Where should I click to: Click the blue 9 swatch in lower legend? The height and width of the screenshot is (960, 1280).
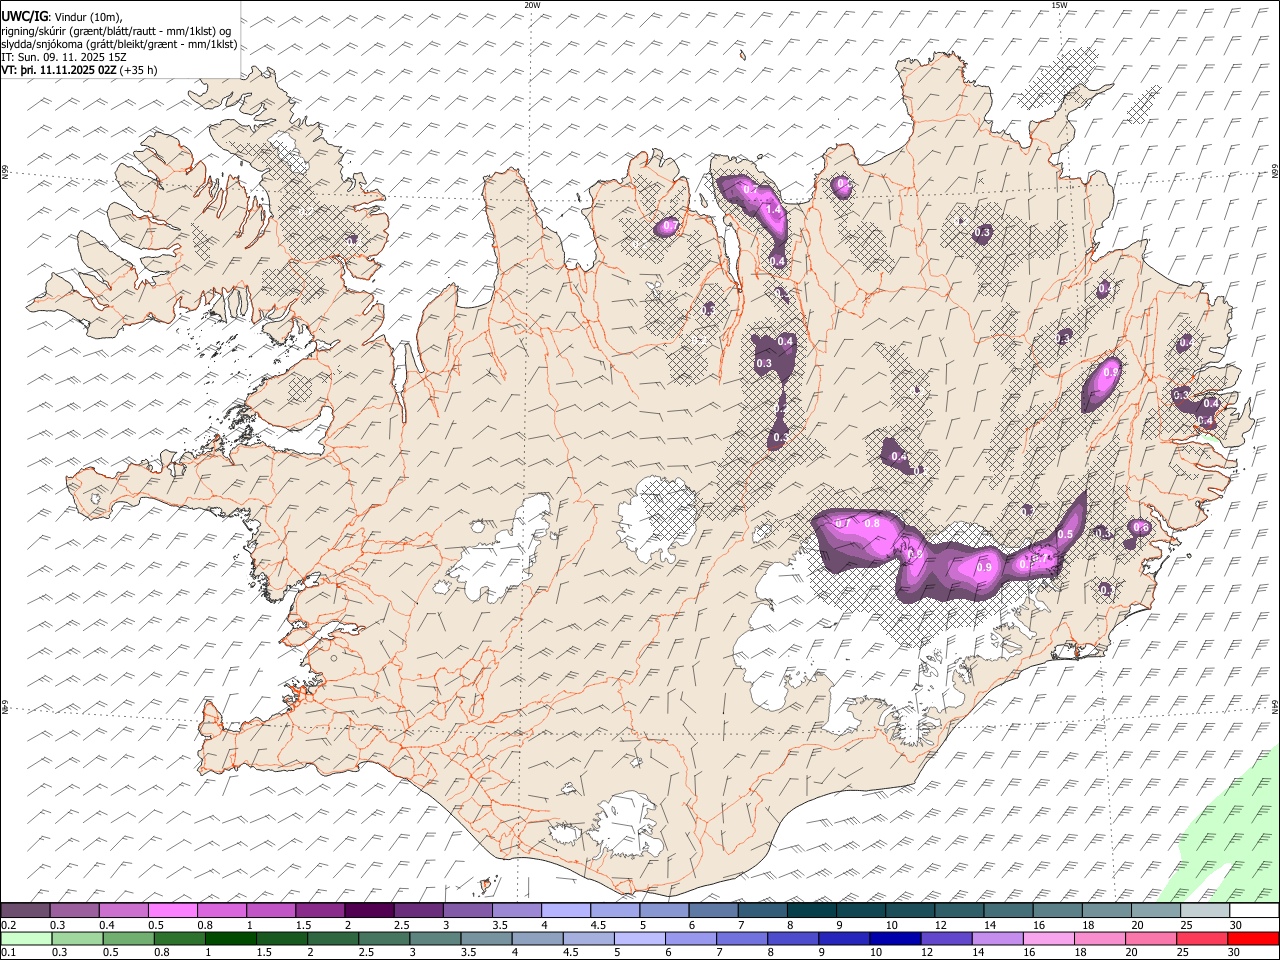(x=846, y=938)
